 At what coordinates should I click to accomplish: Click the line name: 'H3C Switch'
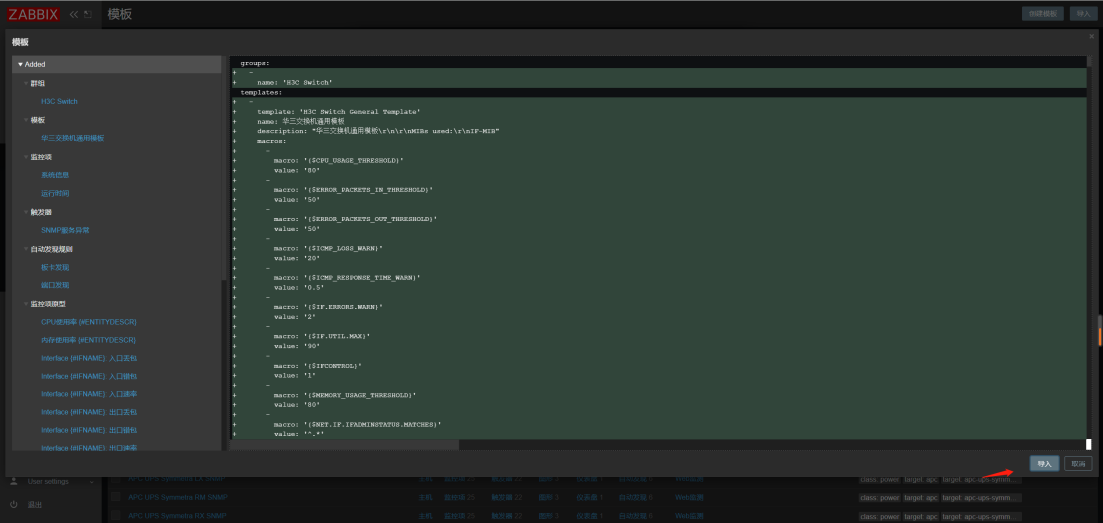coord(295,82)
